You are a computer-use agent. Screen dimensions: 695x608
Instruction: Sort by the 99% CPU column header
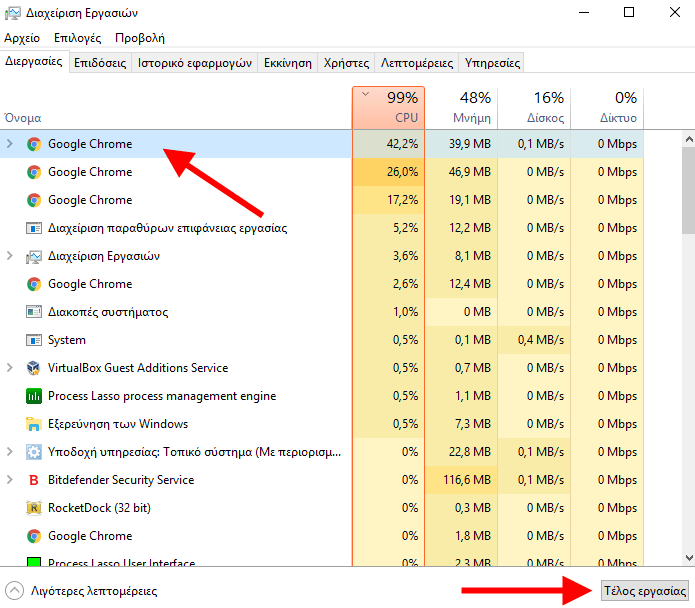389,109
